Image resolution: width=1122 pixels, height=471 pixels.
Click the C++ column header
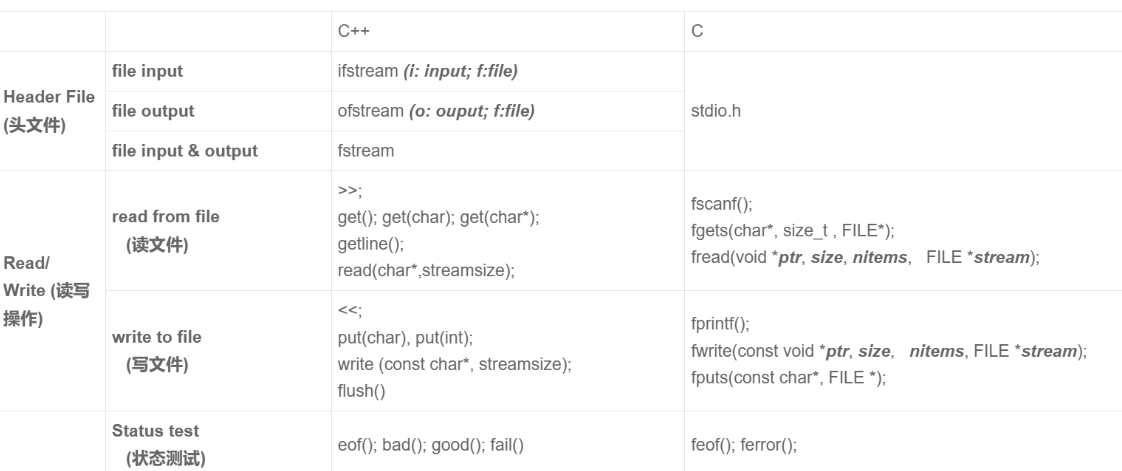(x=354, y=32)
